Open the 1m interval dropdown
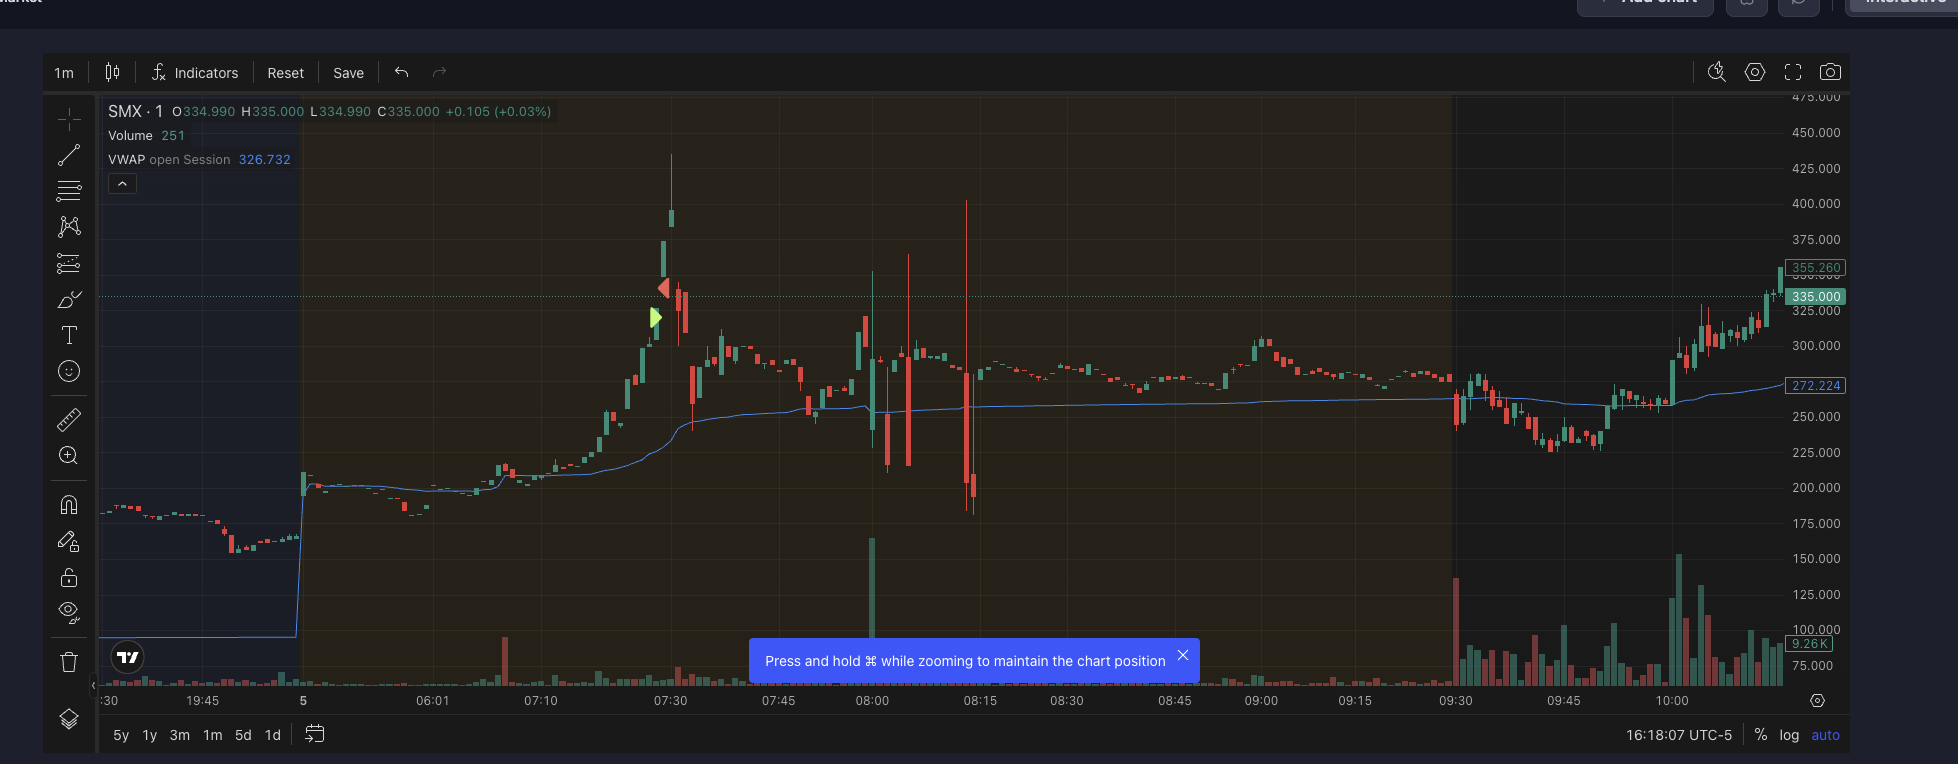The height and width of the screenshot is (764, 1958). pyautogui.click(x=64, y=73)
